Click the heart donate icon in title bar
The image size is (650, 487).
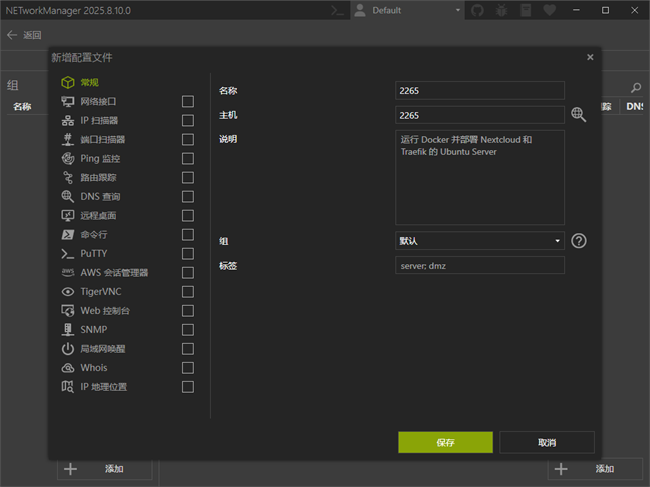(550, 10)
